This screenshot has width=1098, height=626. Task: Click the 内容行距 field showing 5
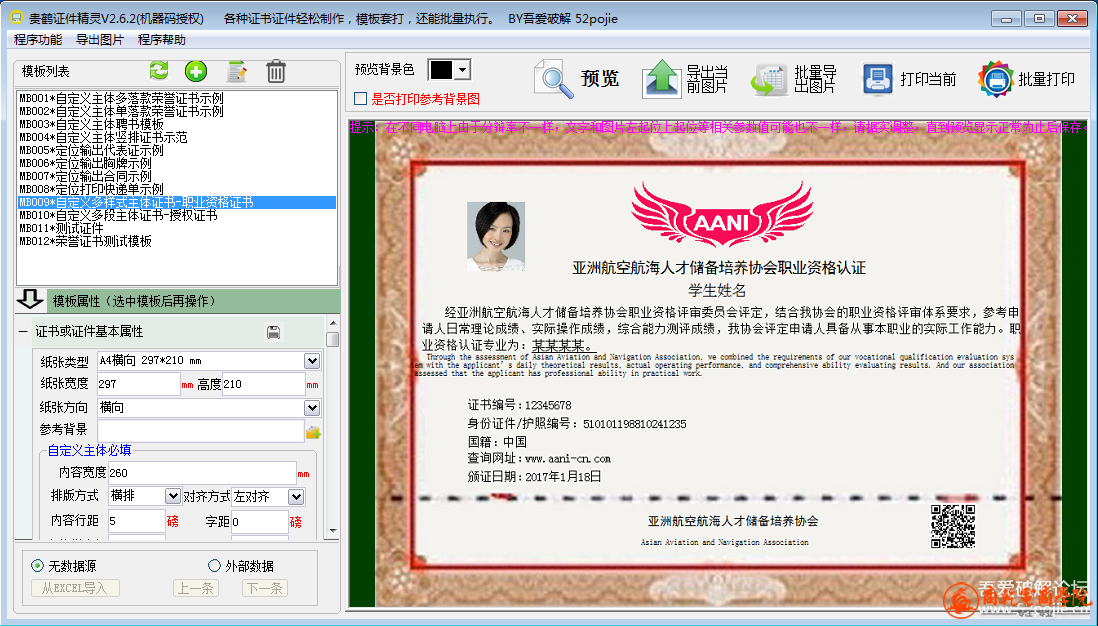[x=136, y=521]
